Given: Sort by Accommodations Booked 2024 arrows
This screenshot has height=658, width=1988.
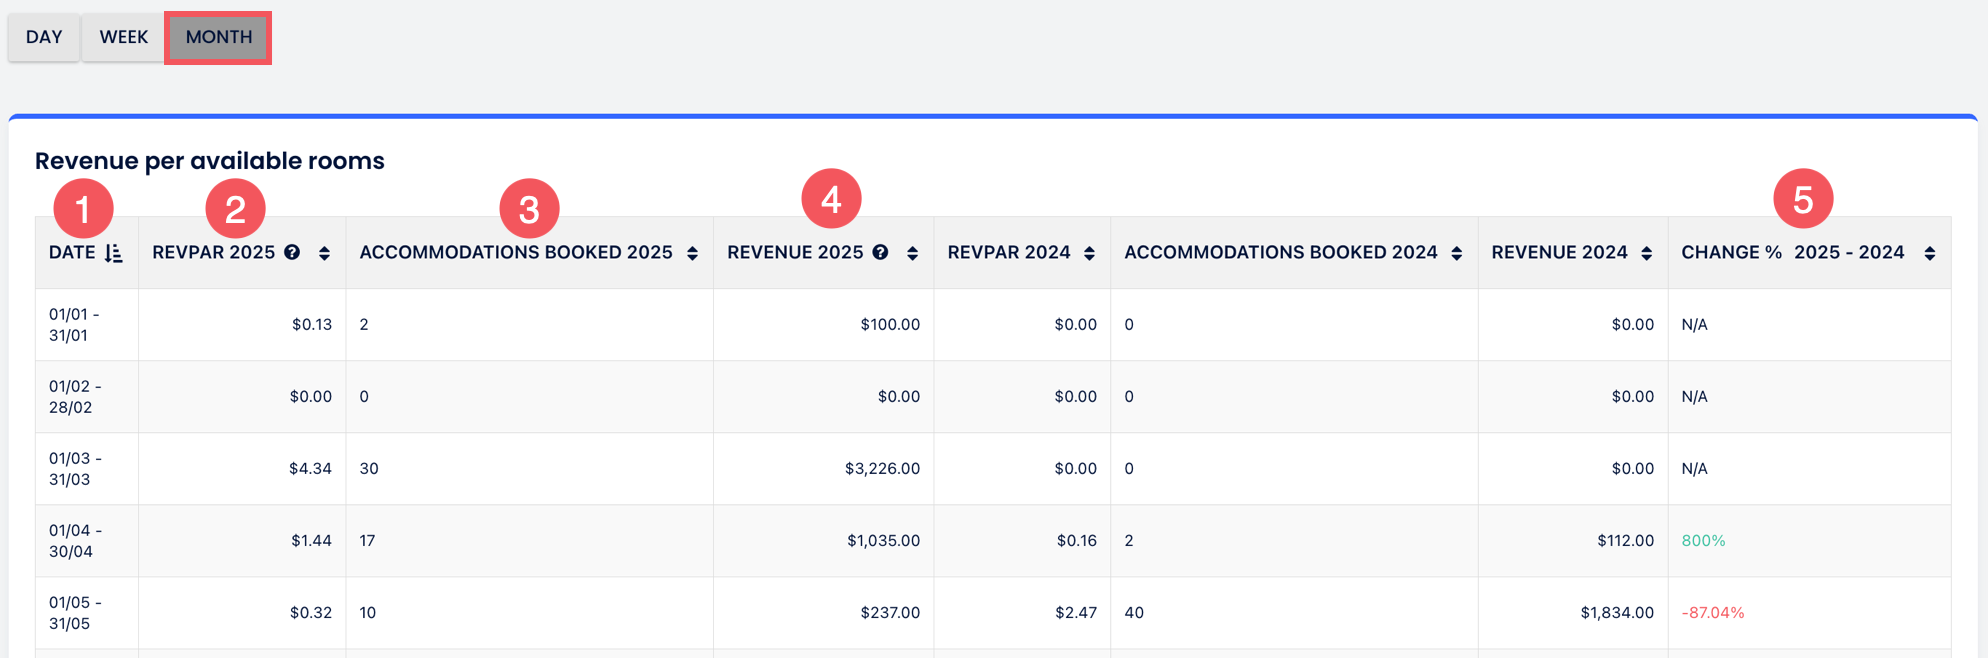Looking at the screenshot, I should 1456,253.
